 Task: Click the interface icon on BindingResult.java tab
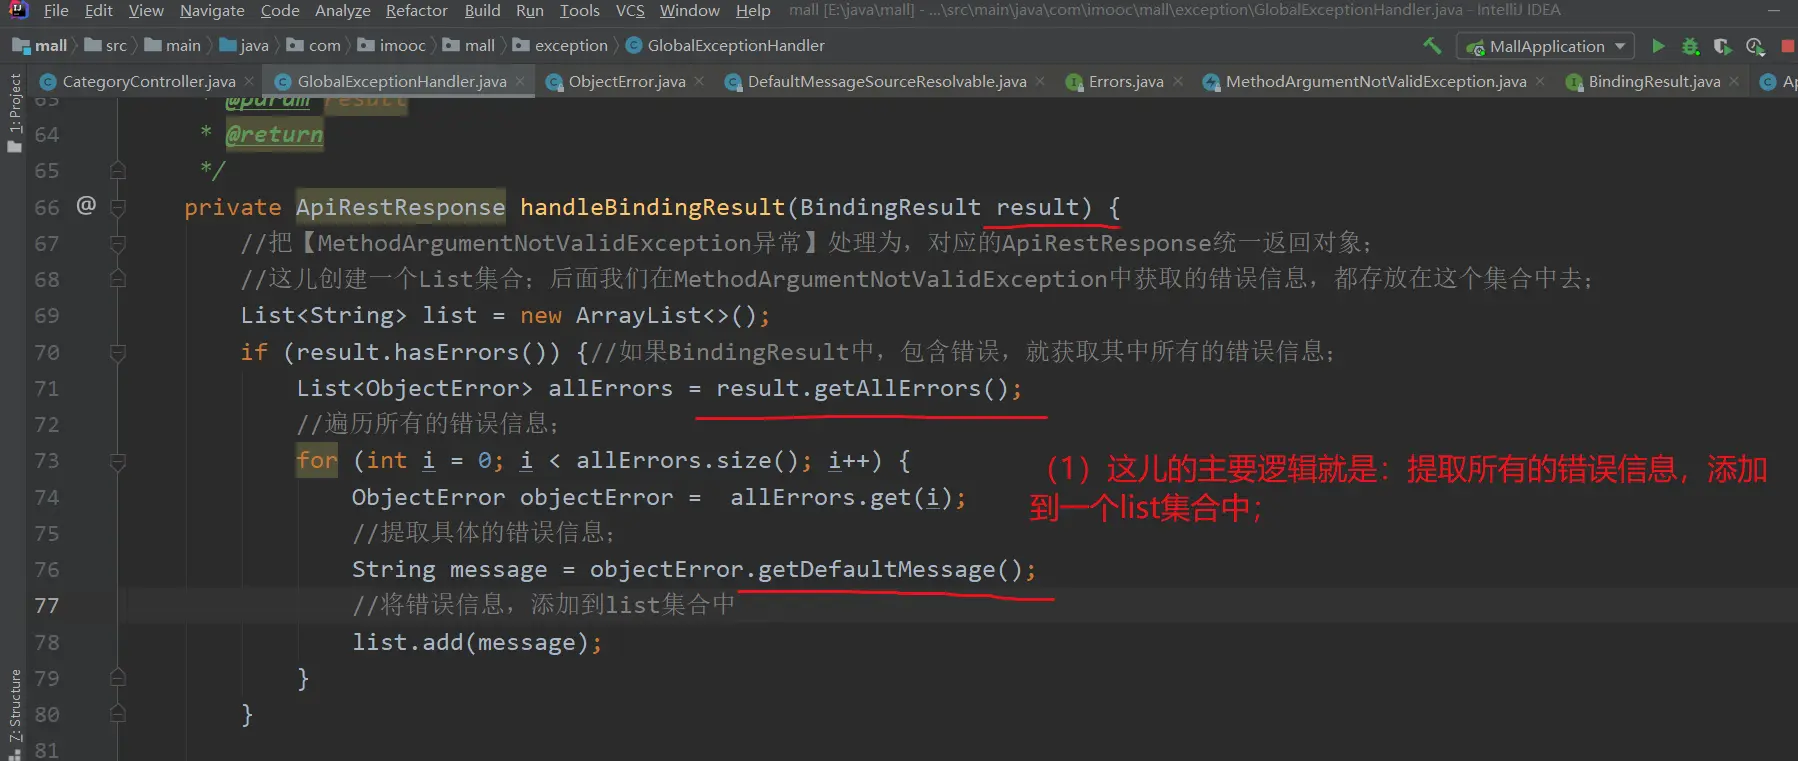click(x=1574, y=82)
